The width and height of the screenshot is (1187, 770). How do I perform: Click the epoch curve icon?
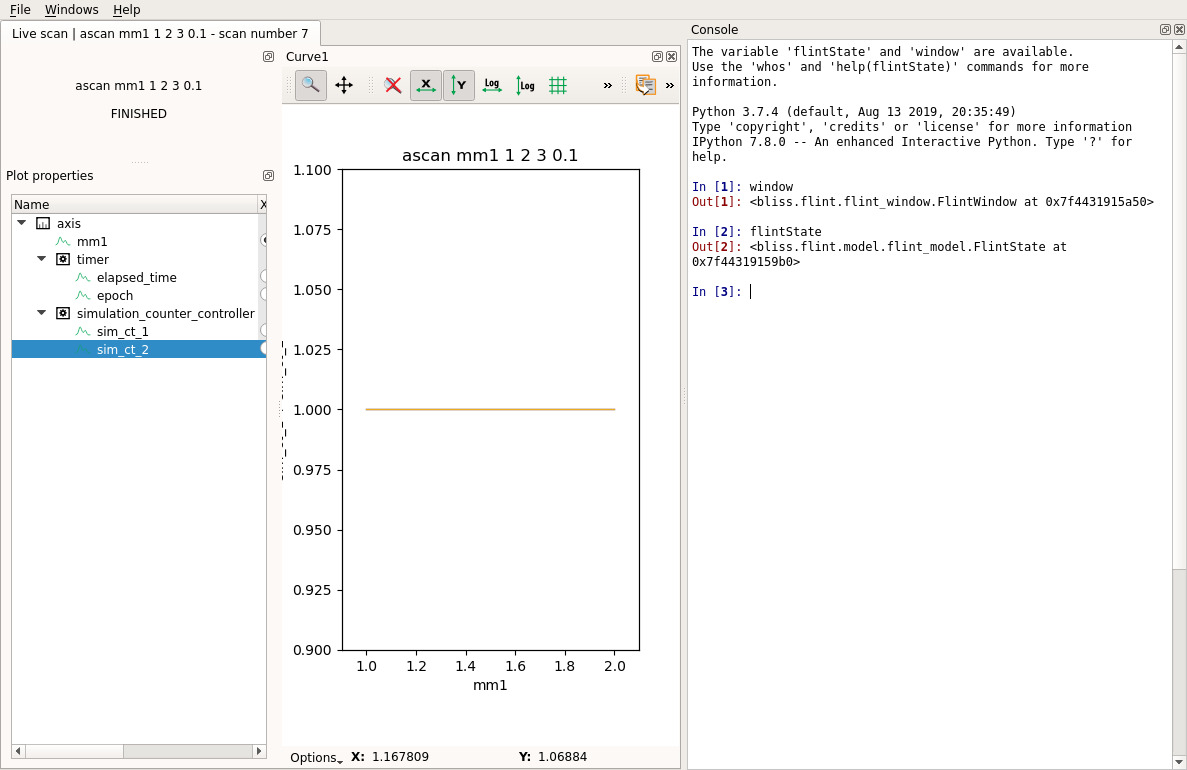pos(83,295)
